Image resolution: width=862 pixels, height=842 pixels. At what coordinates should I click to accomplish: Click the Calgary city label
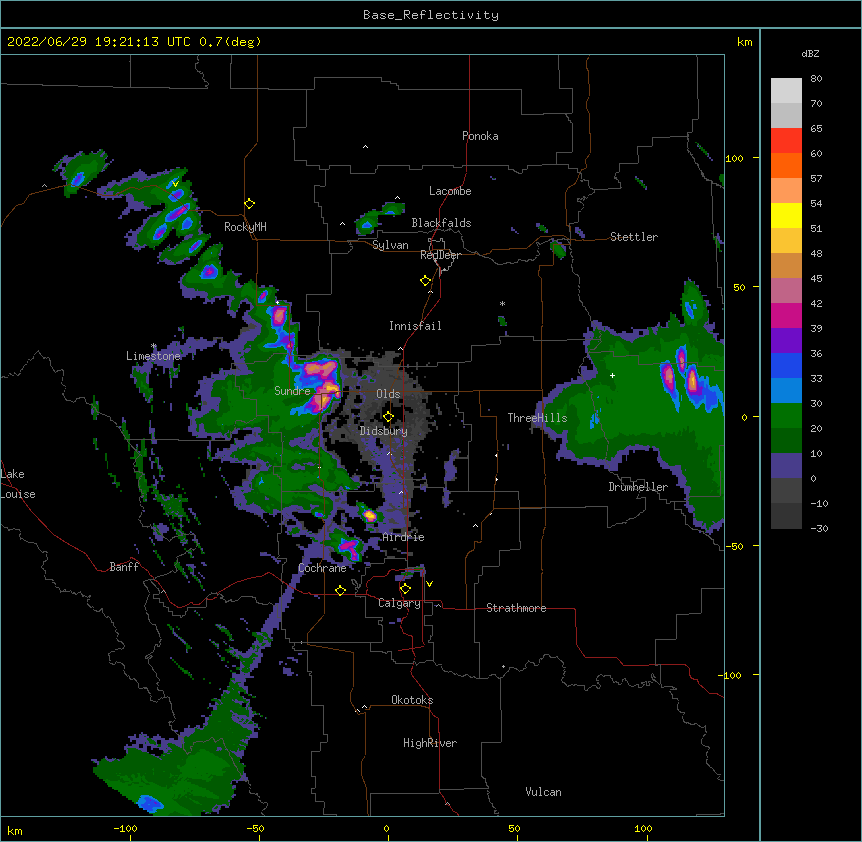click(x=399, y=603)
